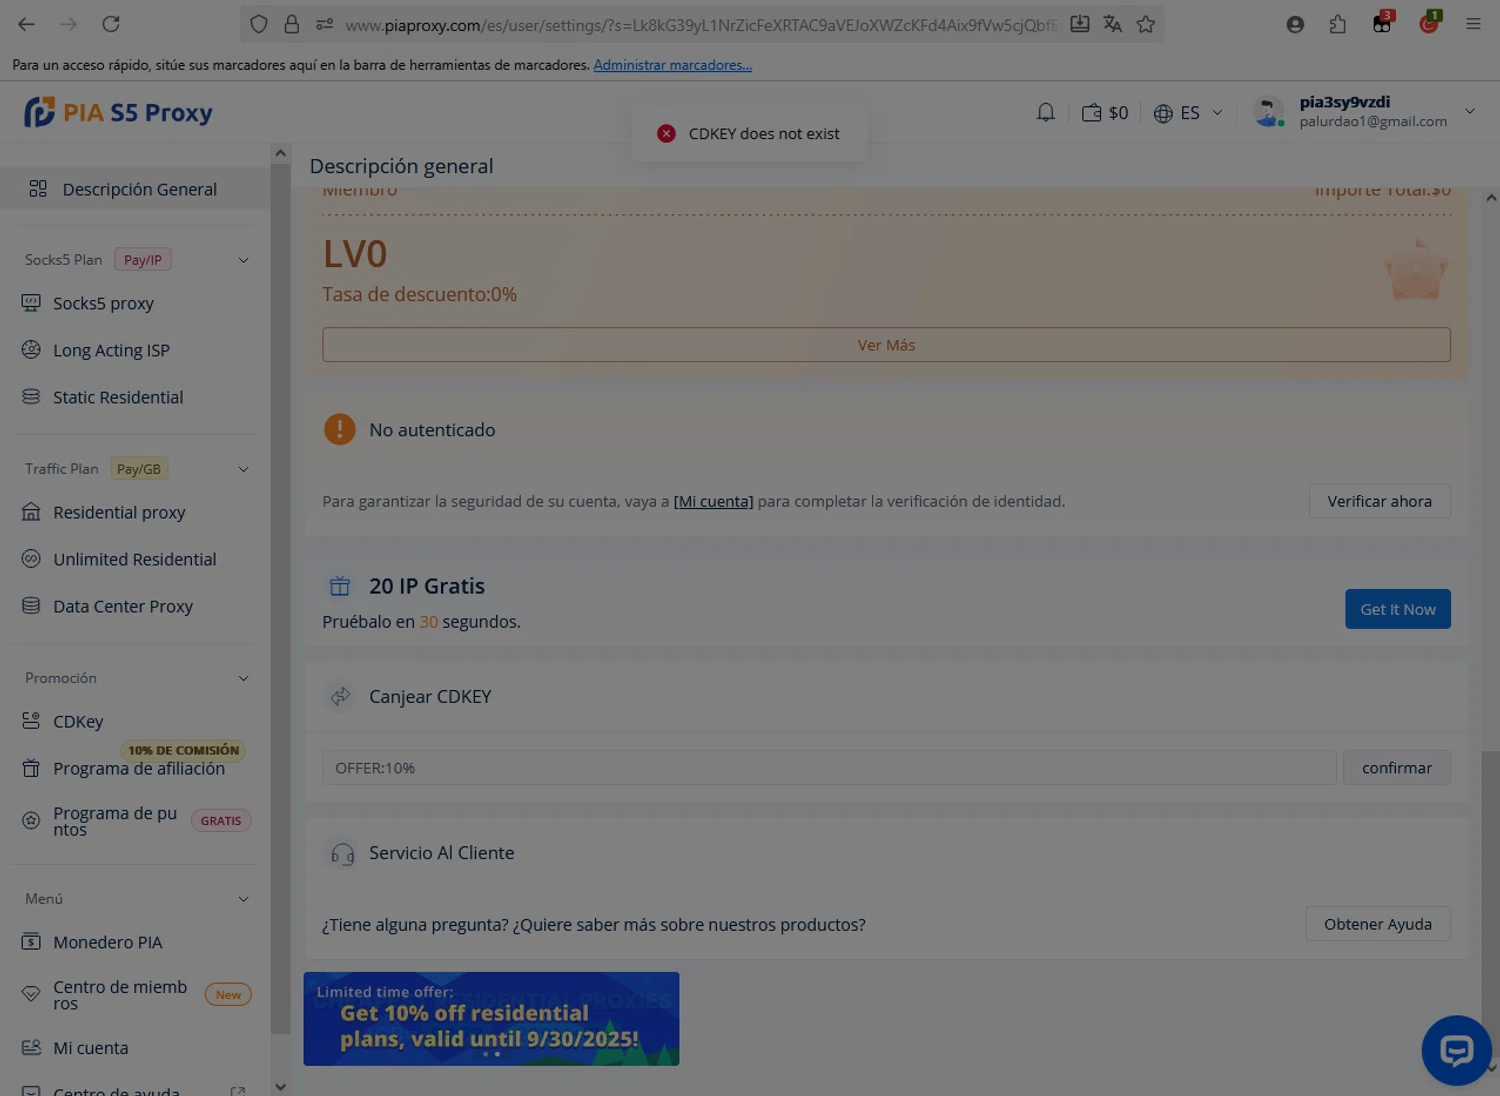Open the live chat bubble

pyautogui.click(x=1456, y=1050)
